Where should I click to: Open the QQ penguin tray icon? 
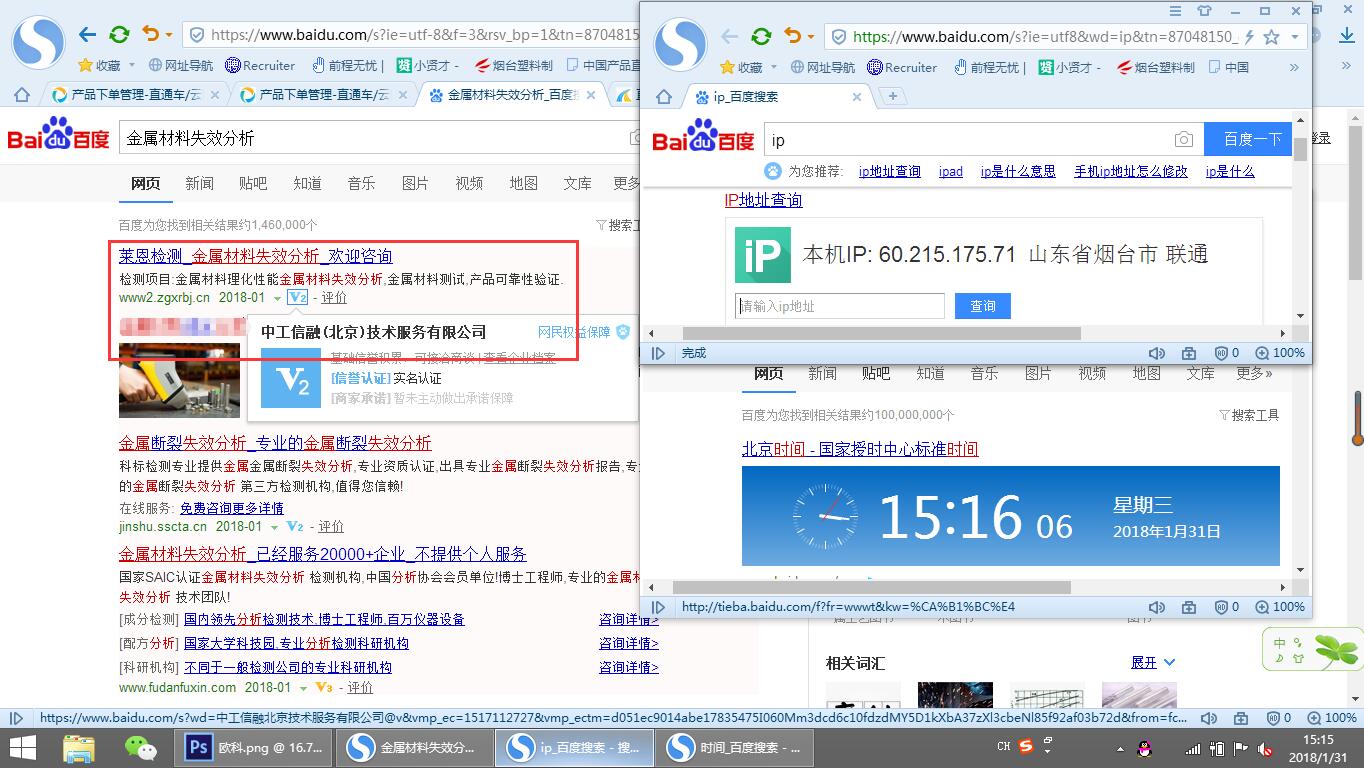click(x=1145, y=748)
